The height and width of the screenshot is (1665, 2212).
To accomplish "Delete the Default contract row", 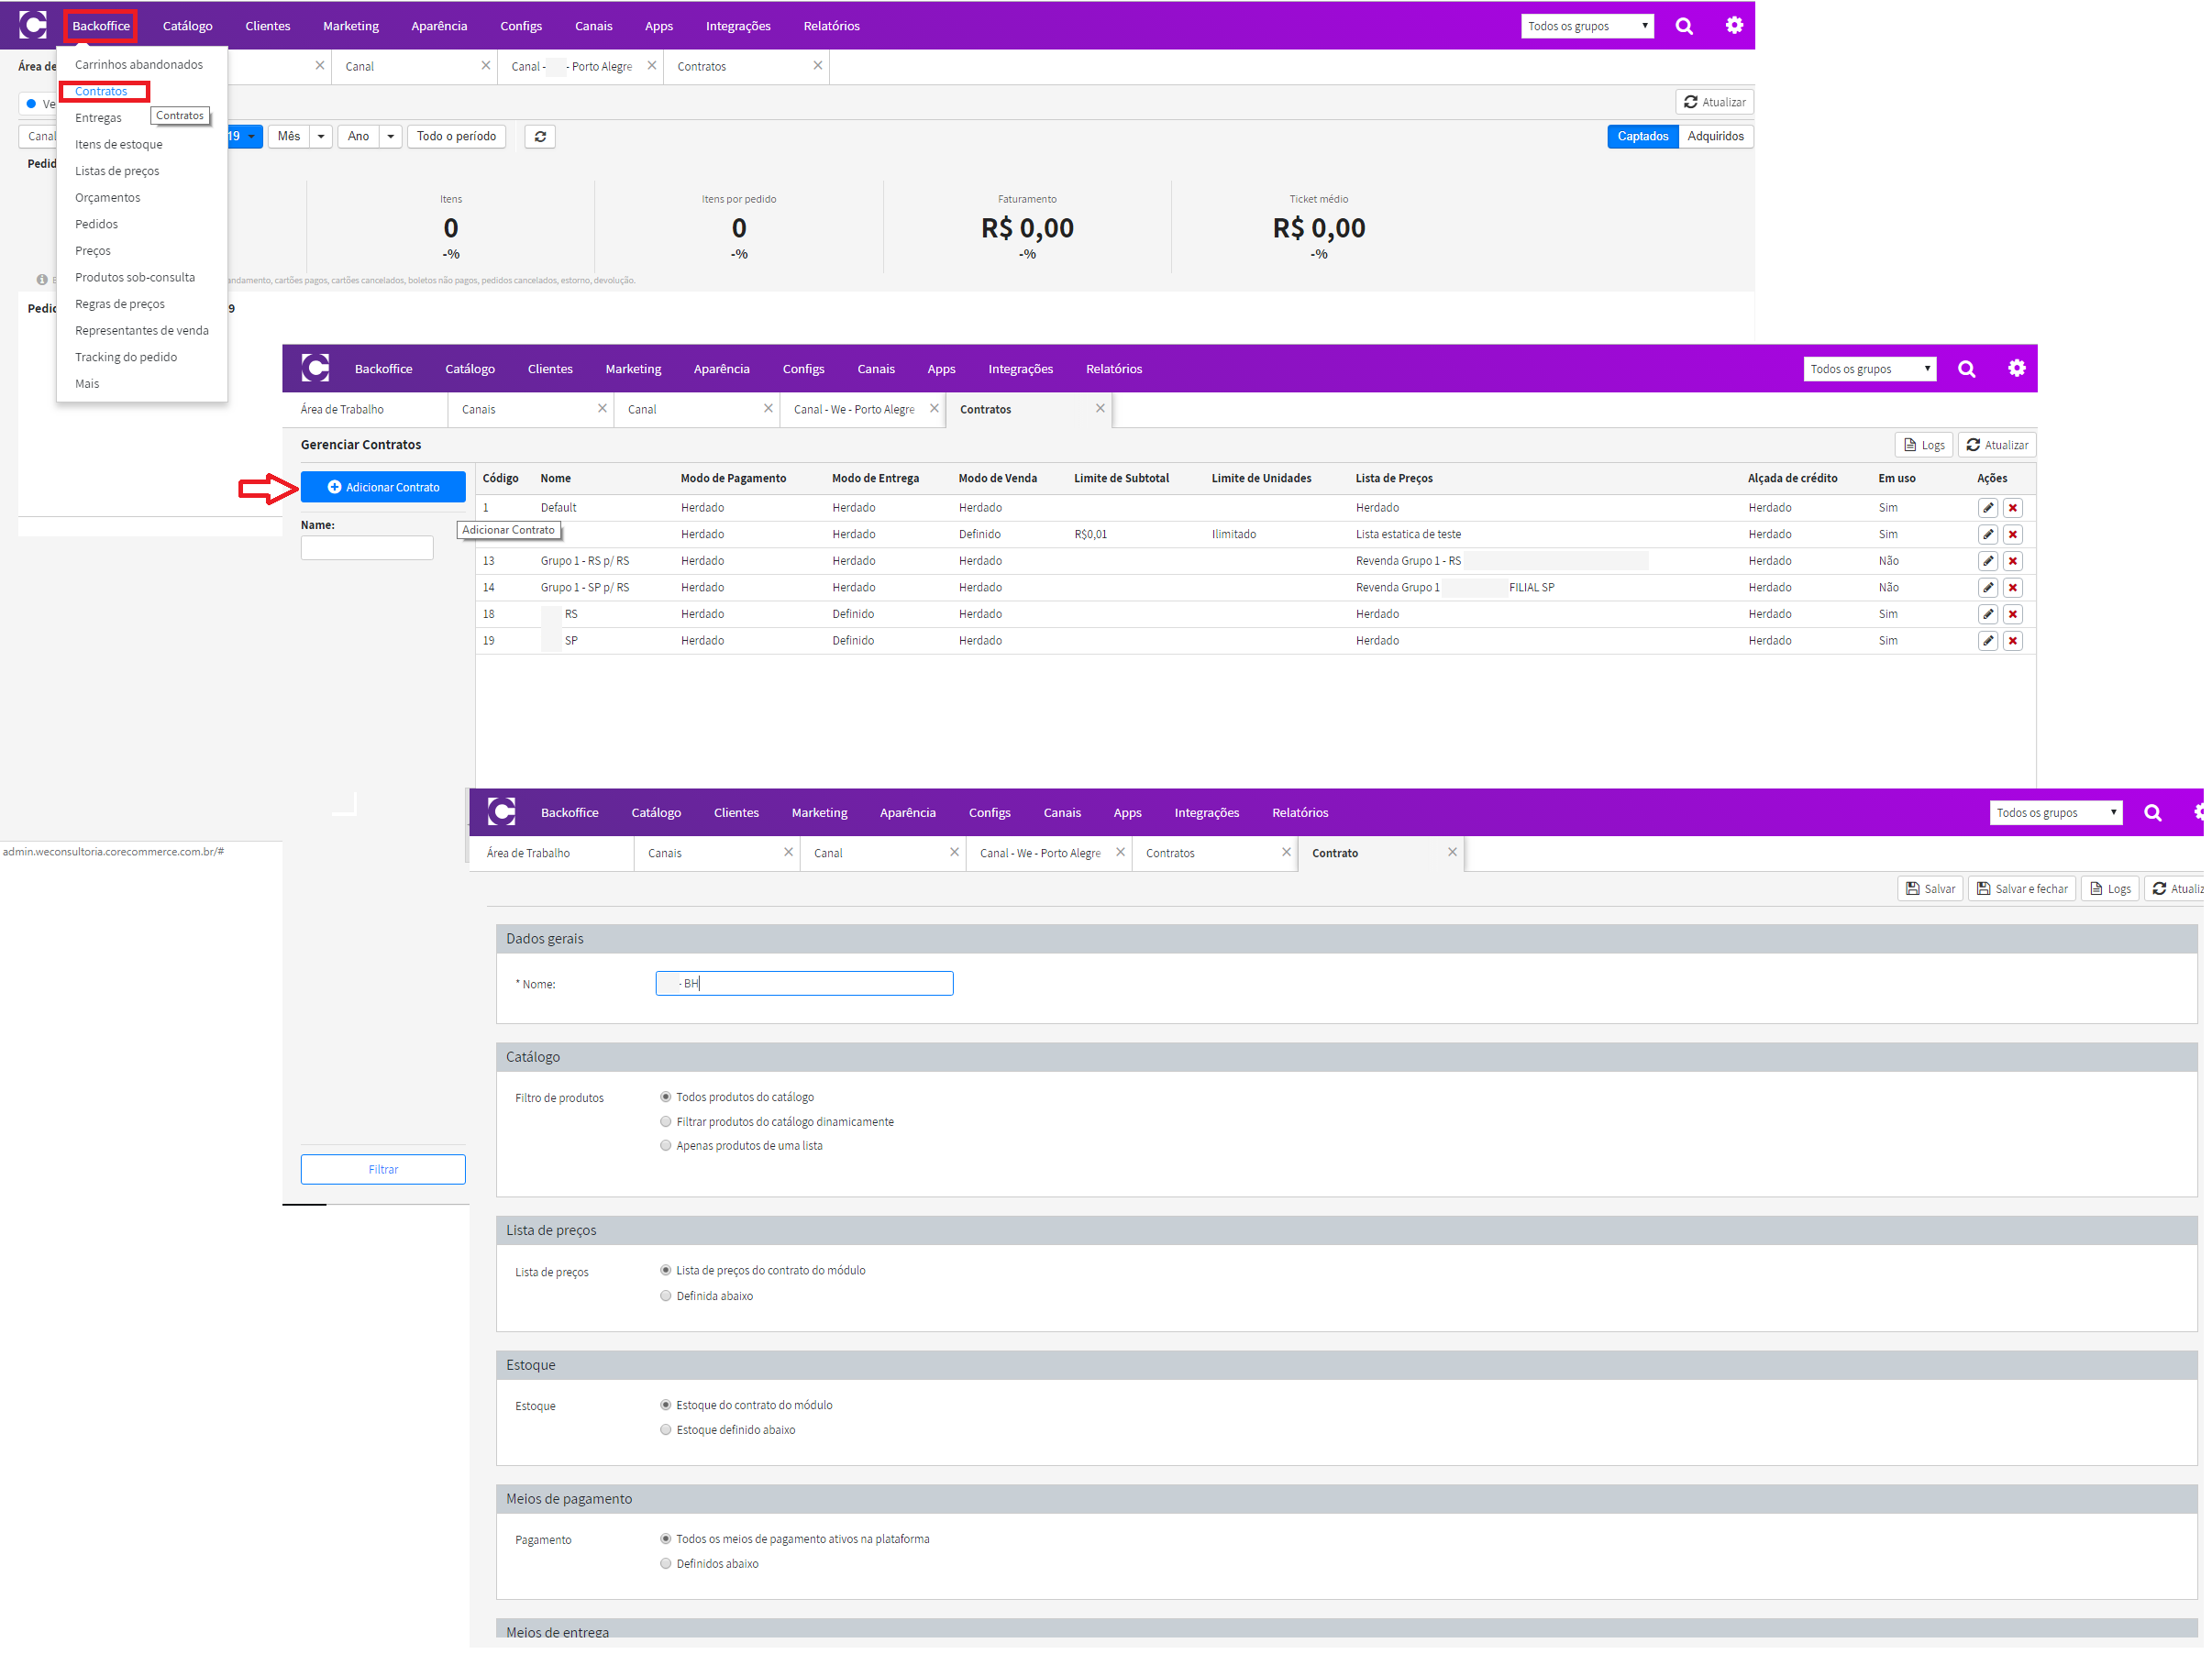I will click(2012, 508).
